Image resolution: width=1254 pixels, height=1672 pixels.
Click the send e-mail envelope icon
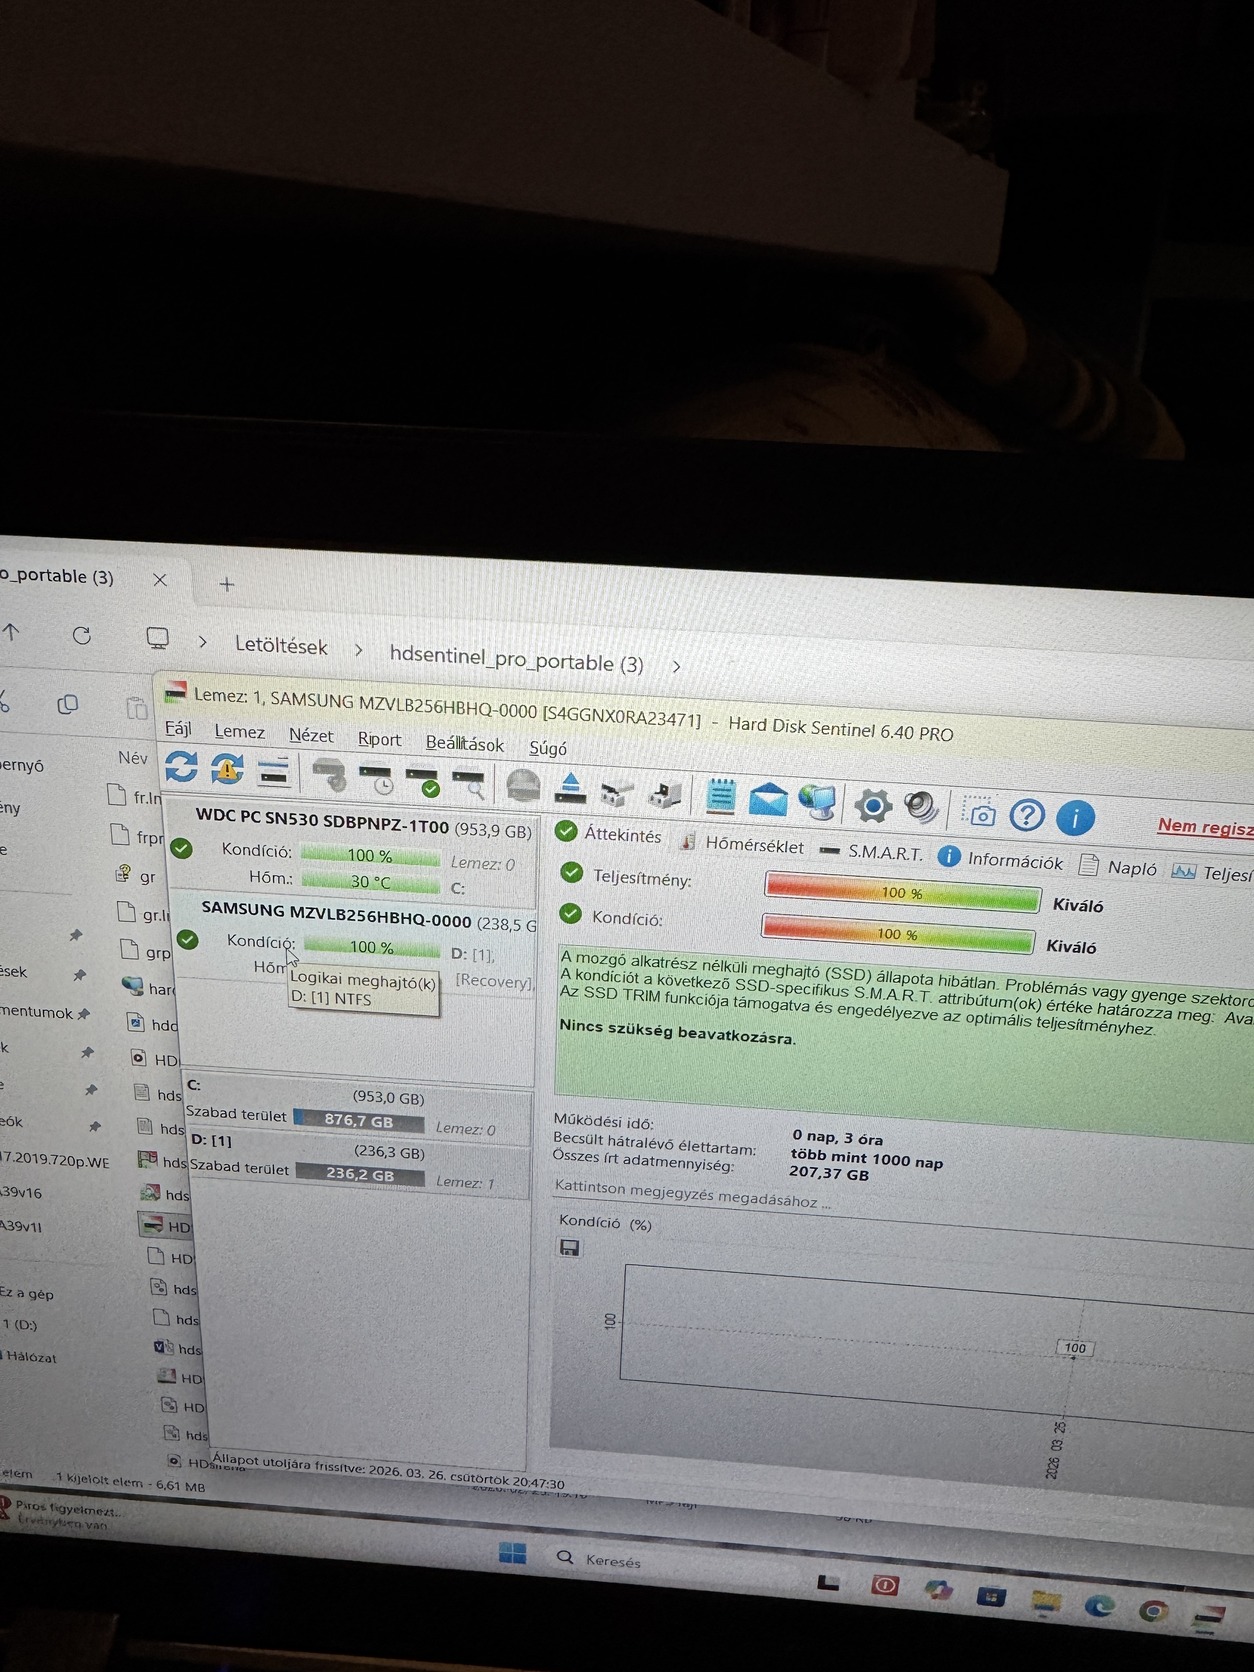click(768, 800)
